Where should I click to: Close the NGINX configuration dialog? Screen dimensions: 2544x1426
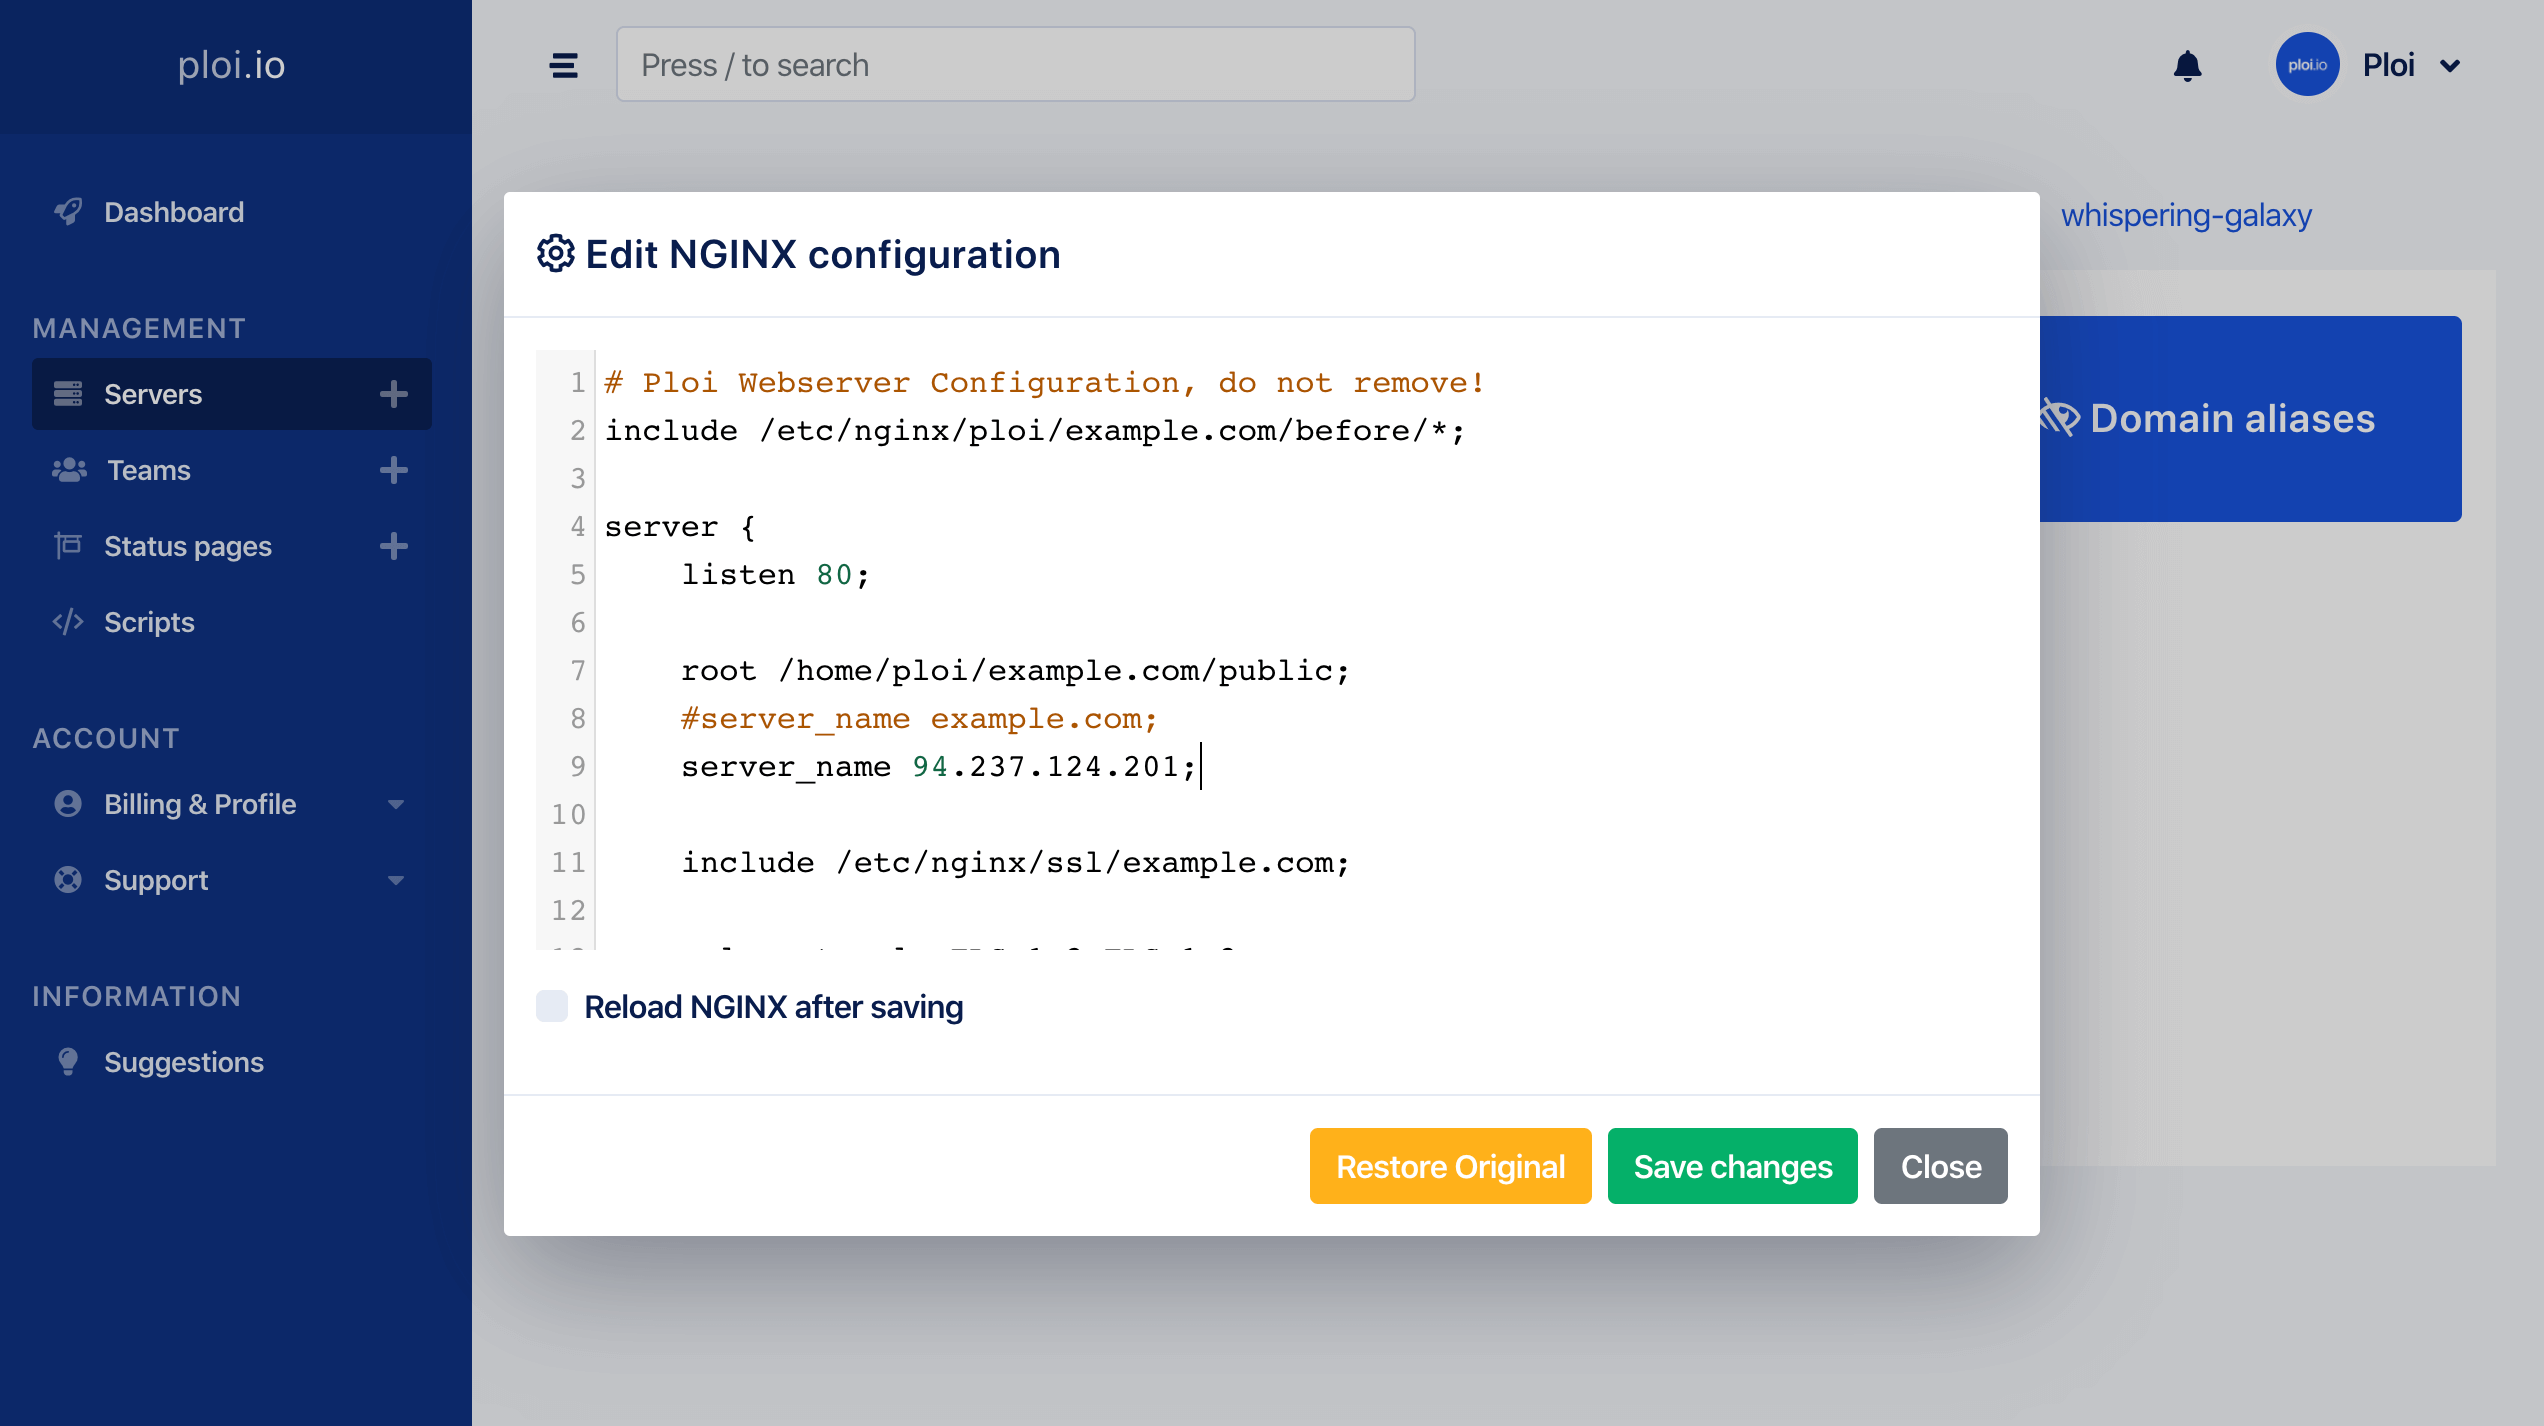click(x=1940, y=1166)
